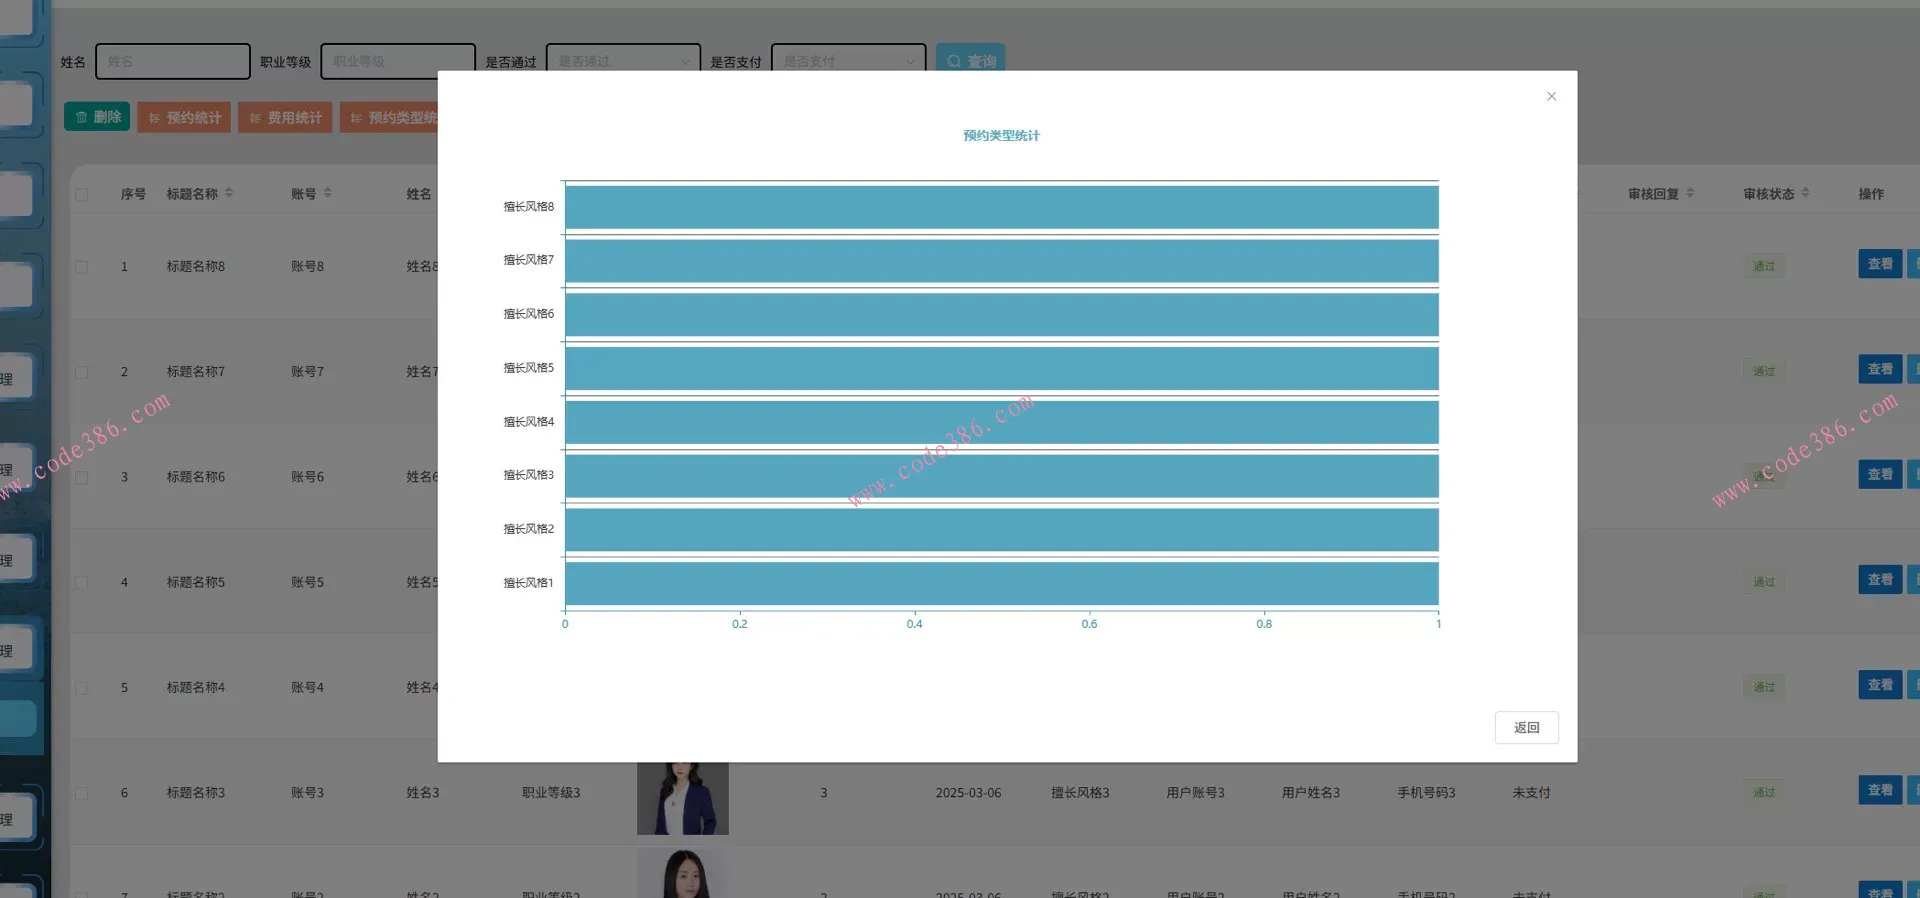View details of row 标题名称6 with 查看

click(1880, 474)
